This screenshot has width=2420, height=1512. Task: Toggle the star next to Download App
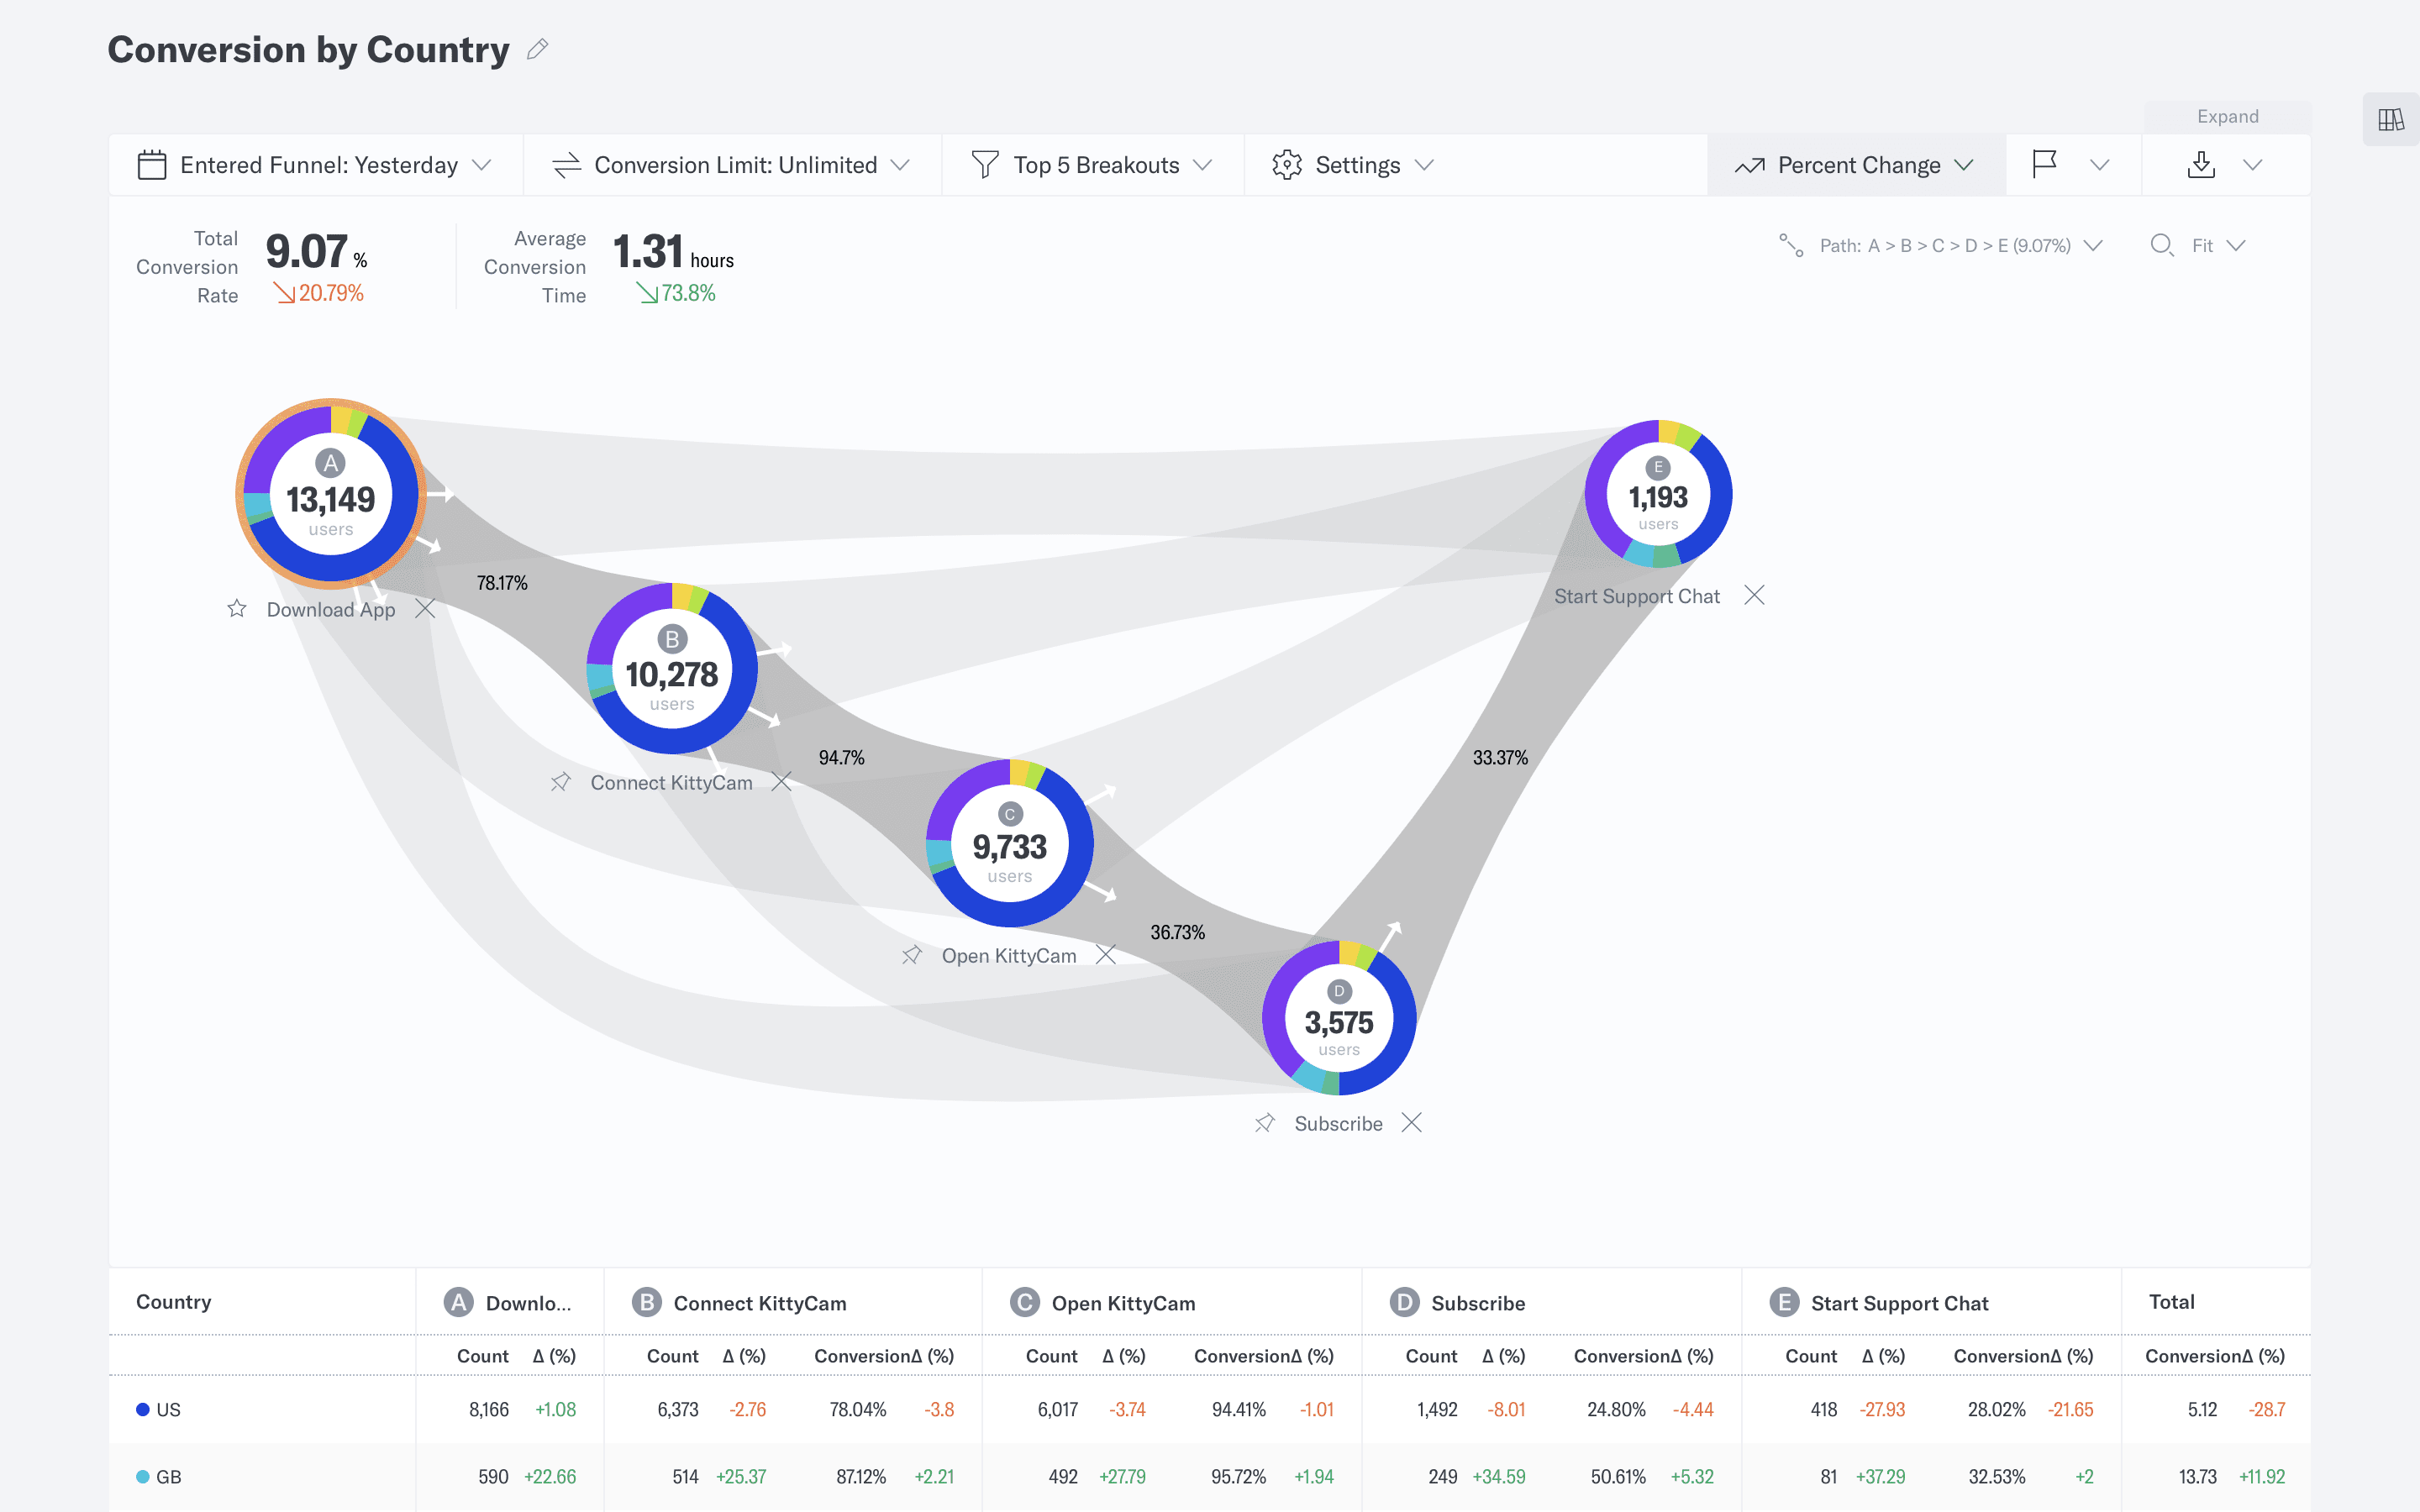pos(237,608)
